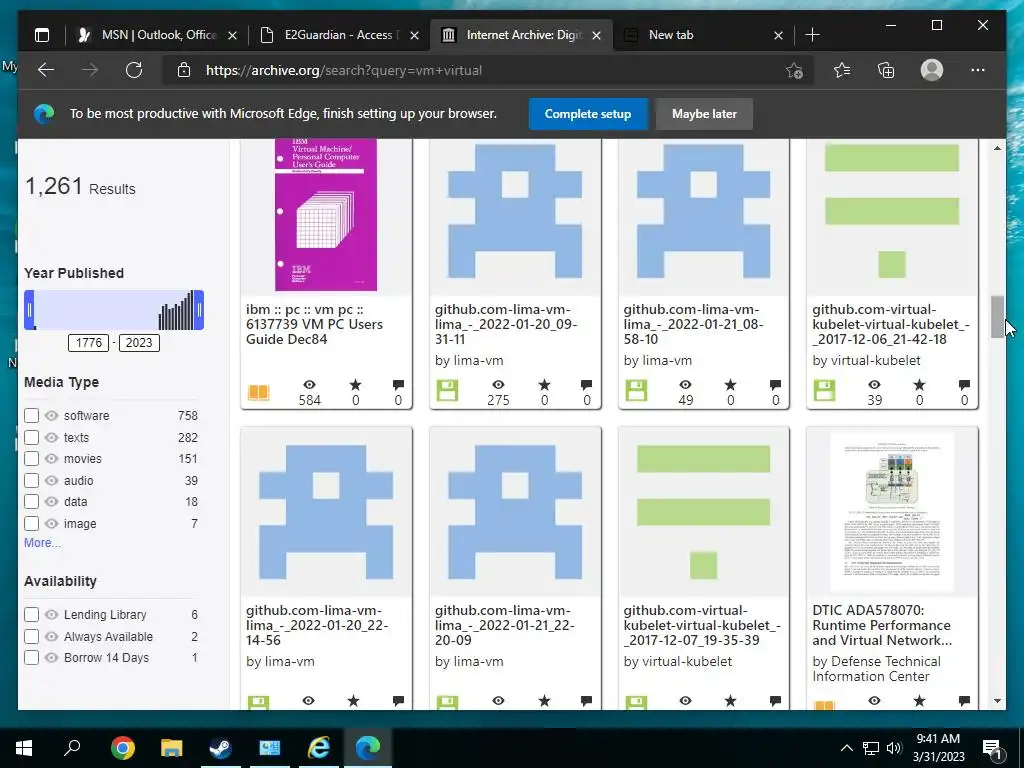Check the image media type box

click(x=31, y=523)
